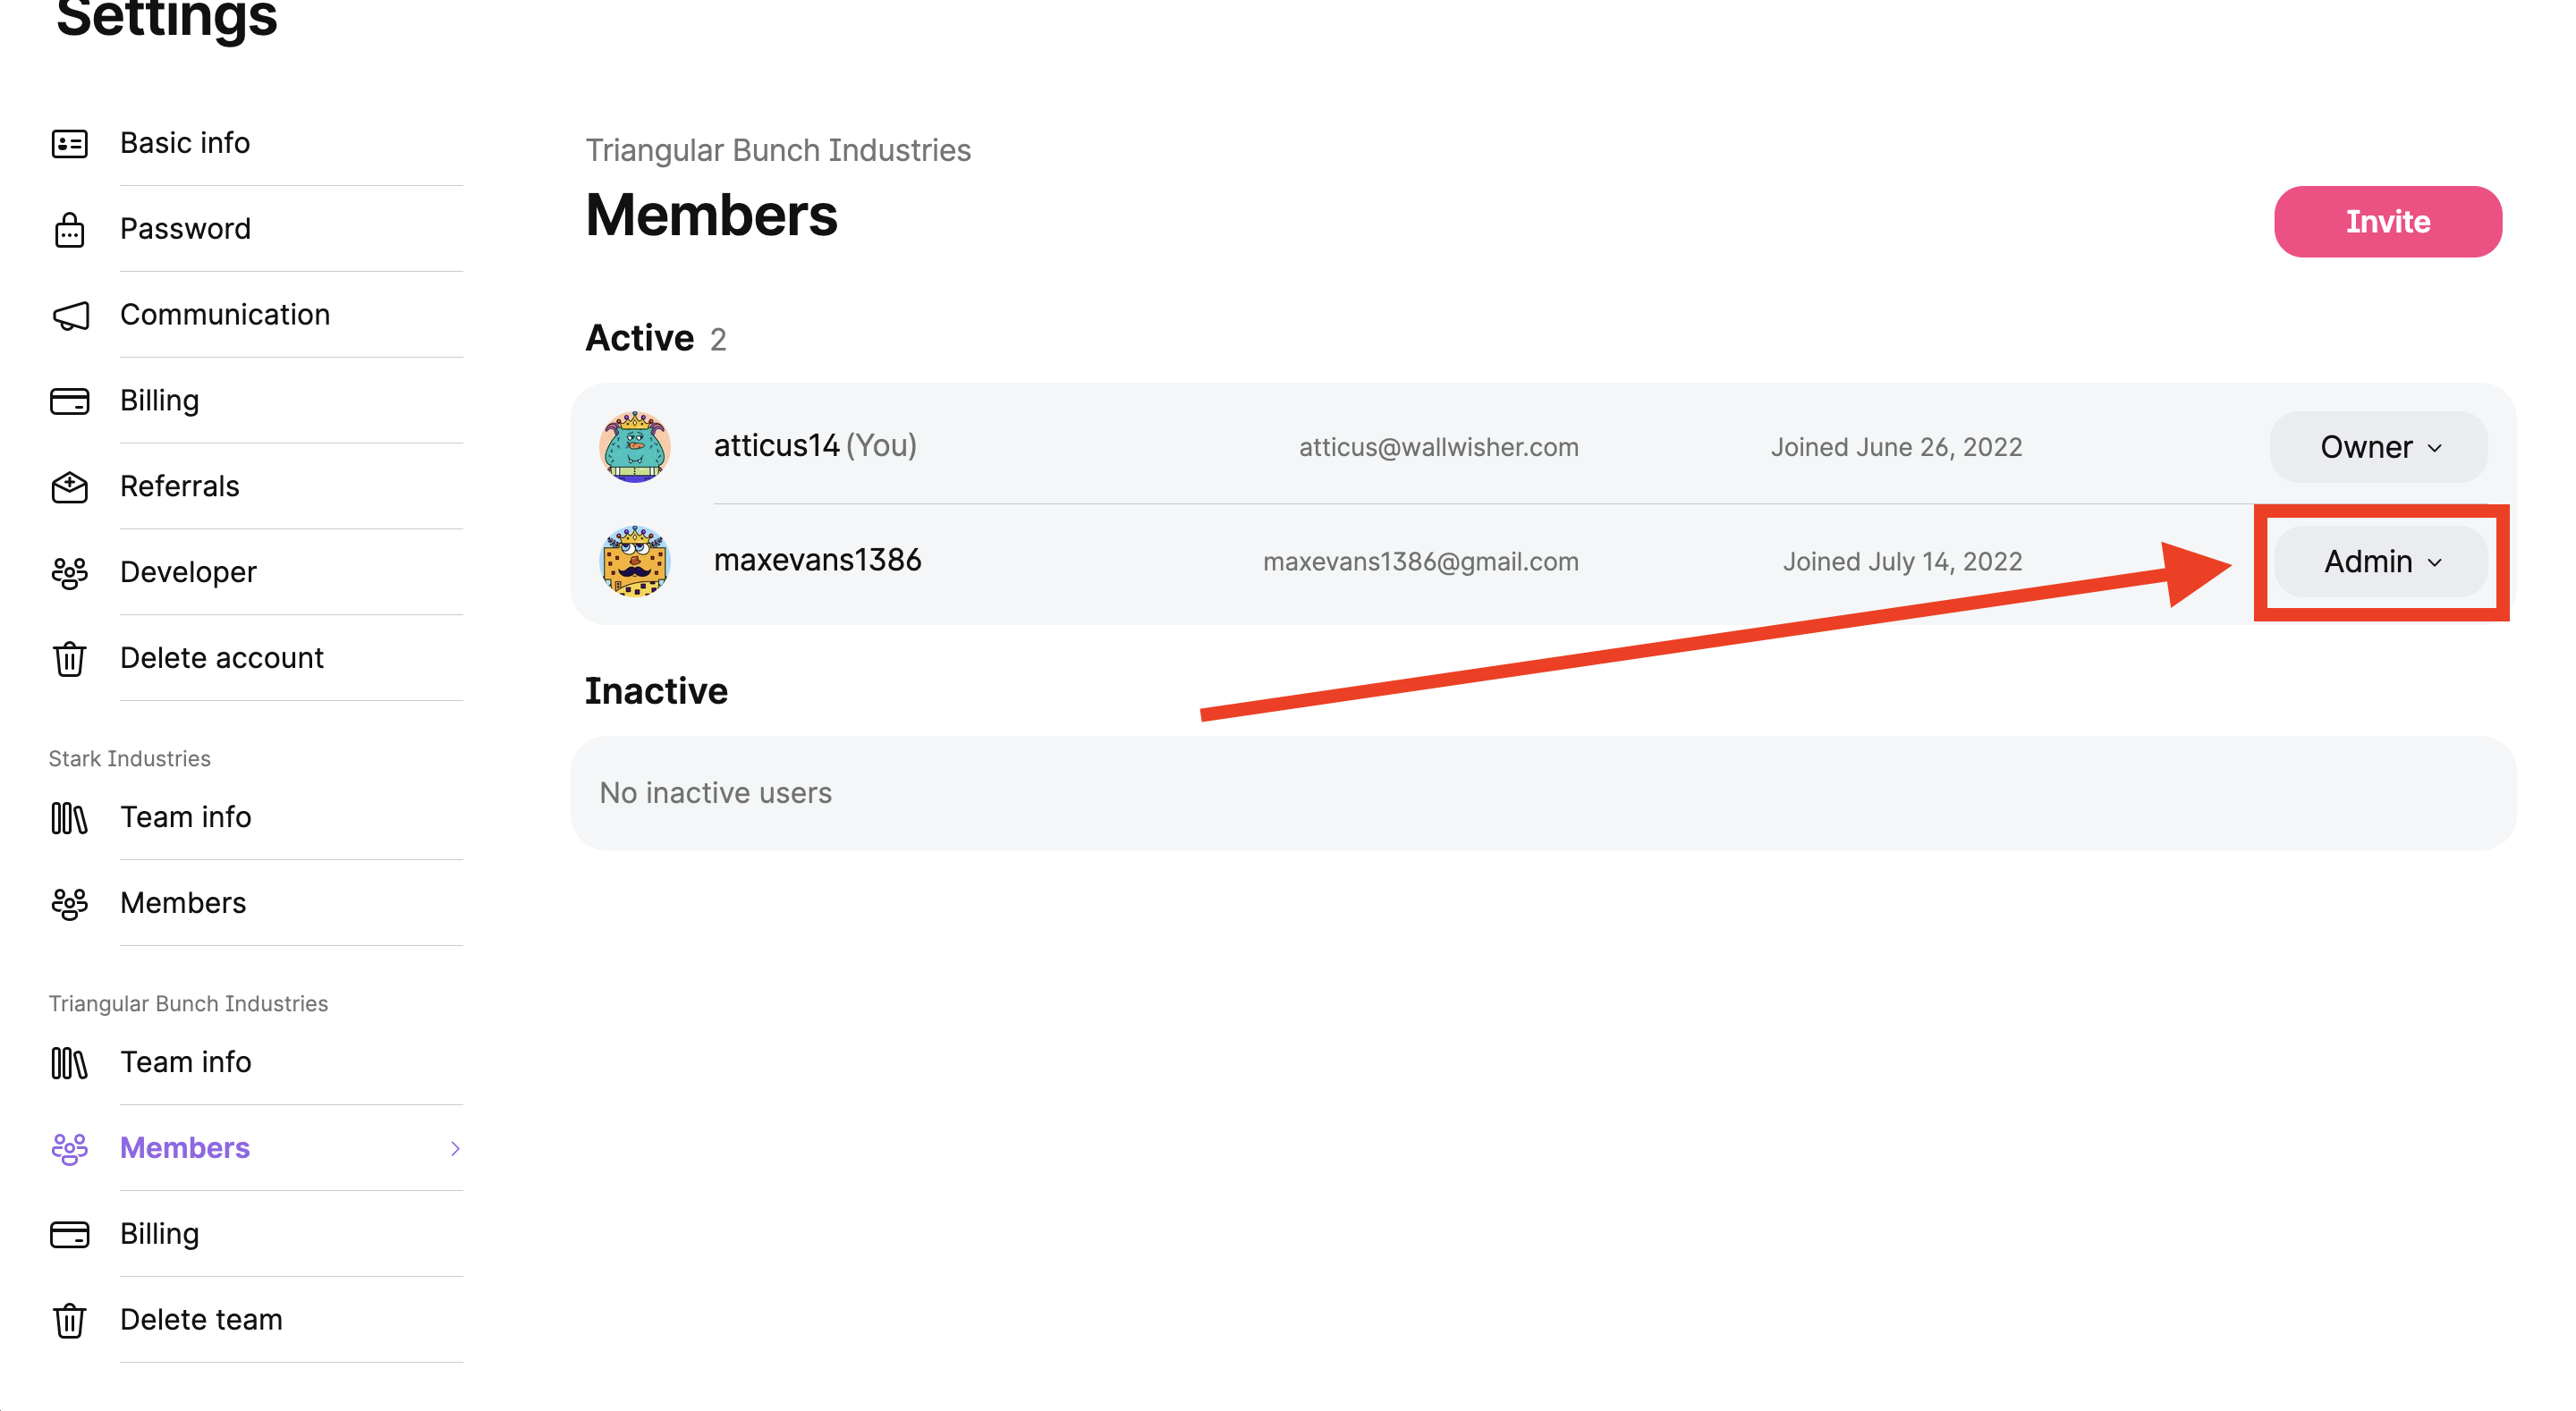Click the Triangular Bunch Industries sidebar label

pyautogui.click(x=188, y=1004)
